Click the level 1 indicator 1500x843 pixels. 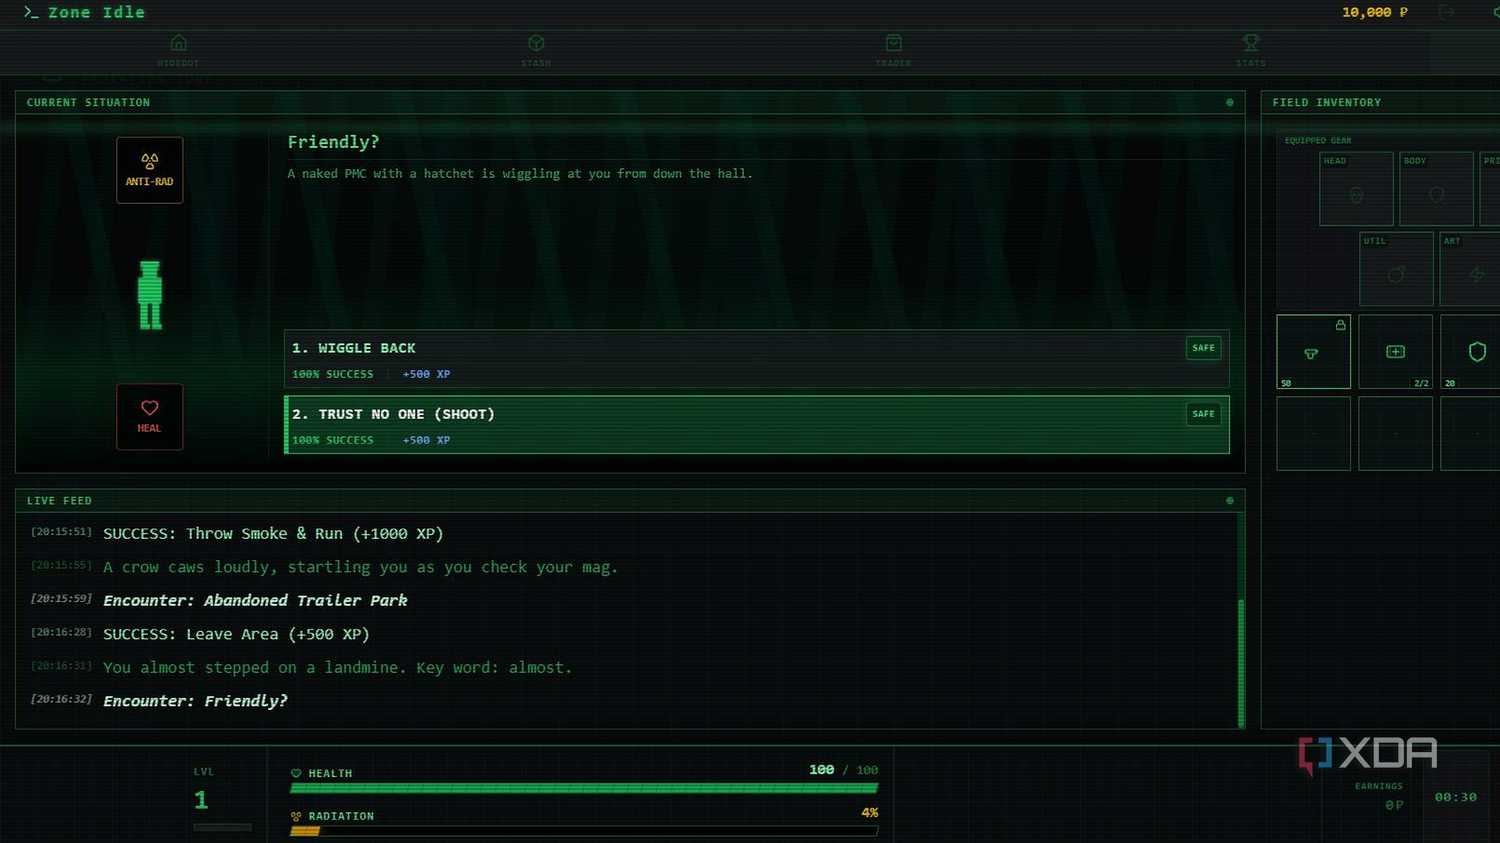(201, 800)
